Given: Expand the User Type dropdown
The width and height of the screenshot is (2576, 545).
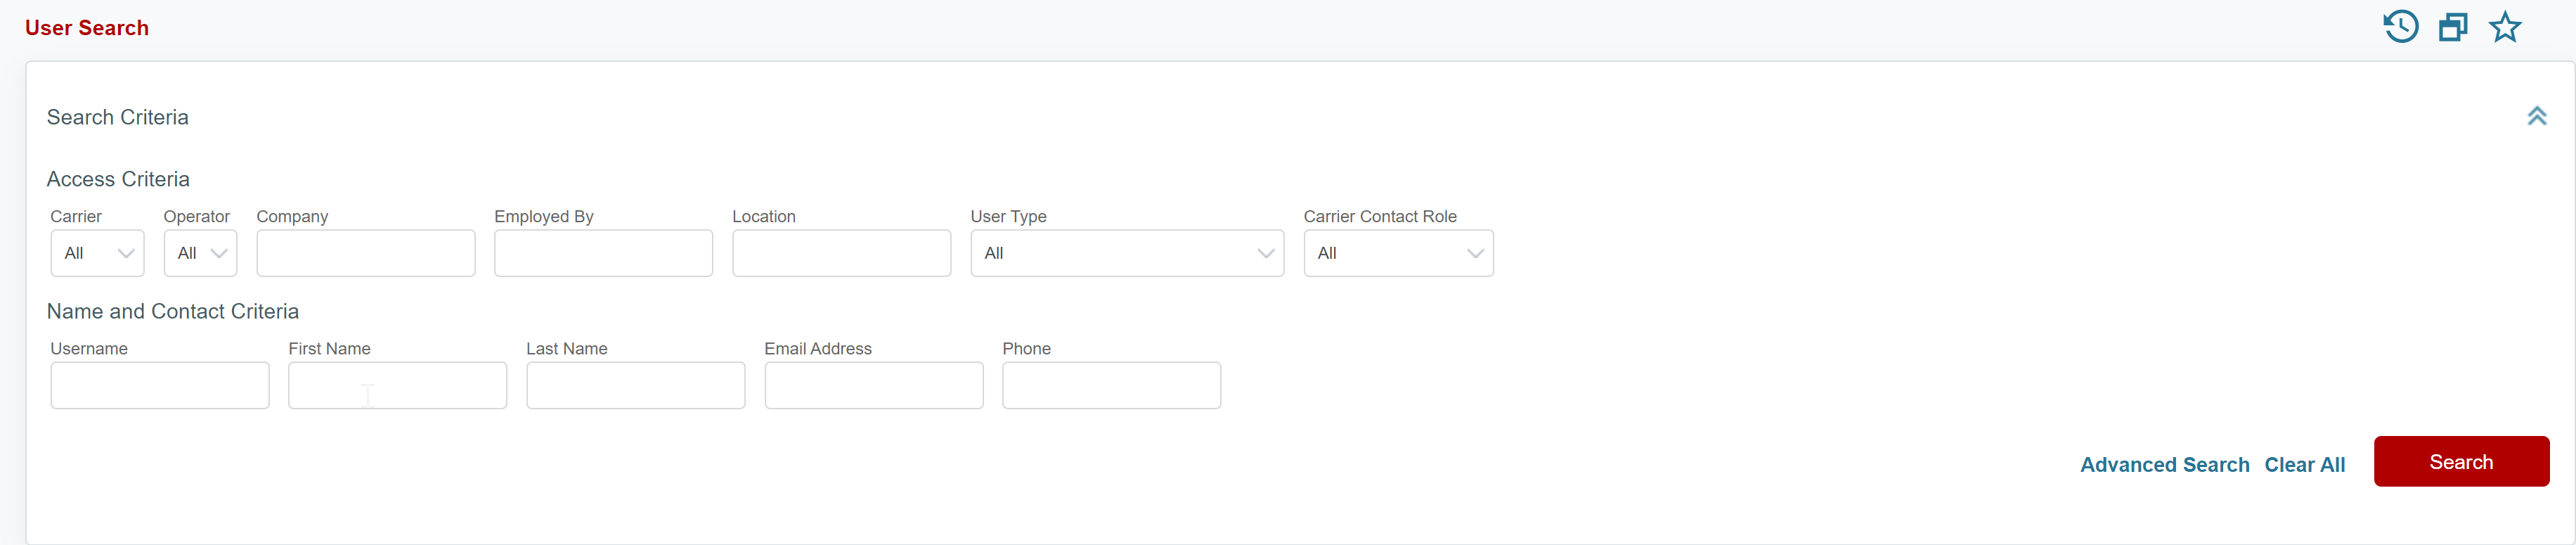Looking at the screenshot, I should [1127, 253].
